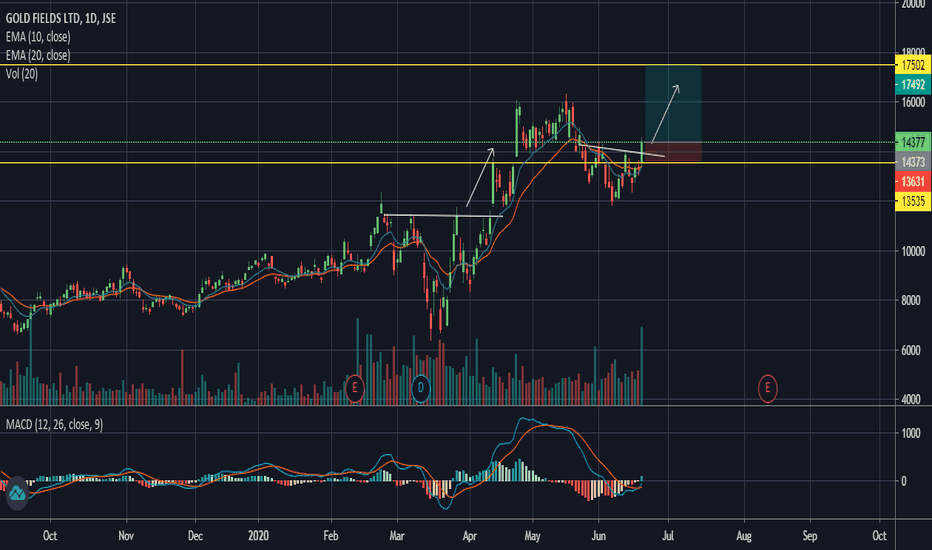
Task: Click the Jun label on time axis
Action: coord(599,536)
